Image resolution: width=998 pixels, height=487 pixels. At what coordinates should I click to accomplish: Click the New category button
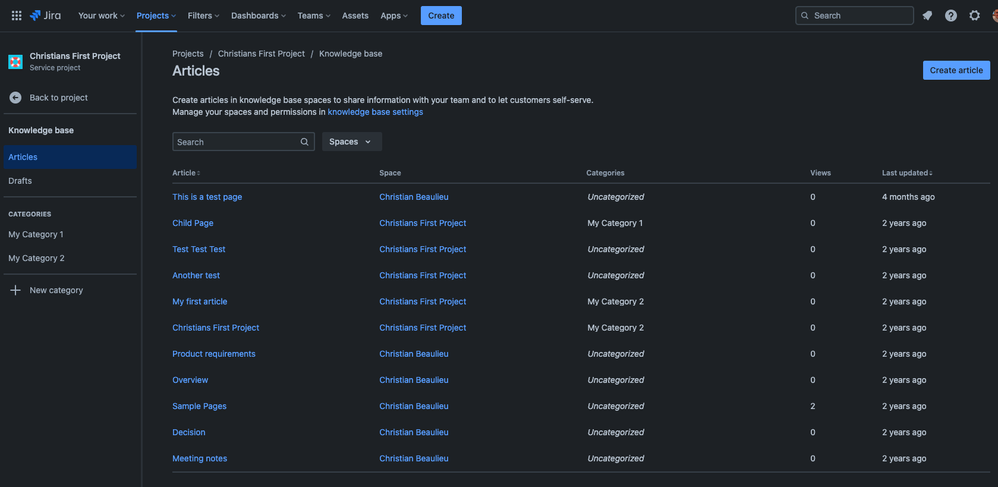coord(70,290)
